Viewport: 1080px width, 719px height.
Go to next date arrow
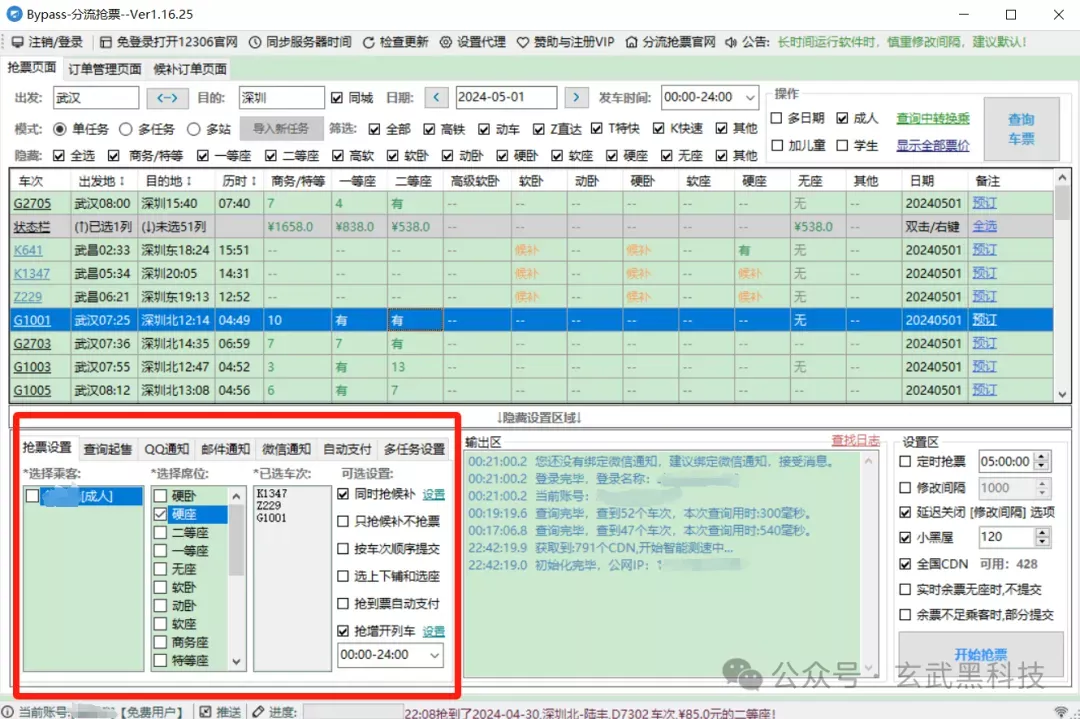coord(577,97)
